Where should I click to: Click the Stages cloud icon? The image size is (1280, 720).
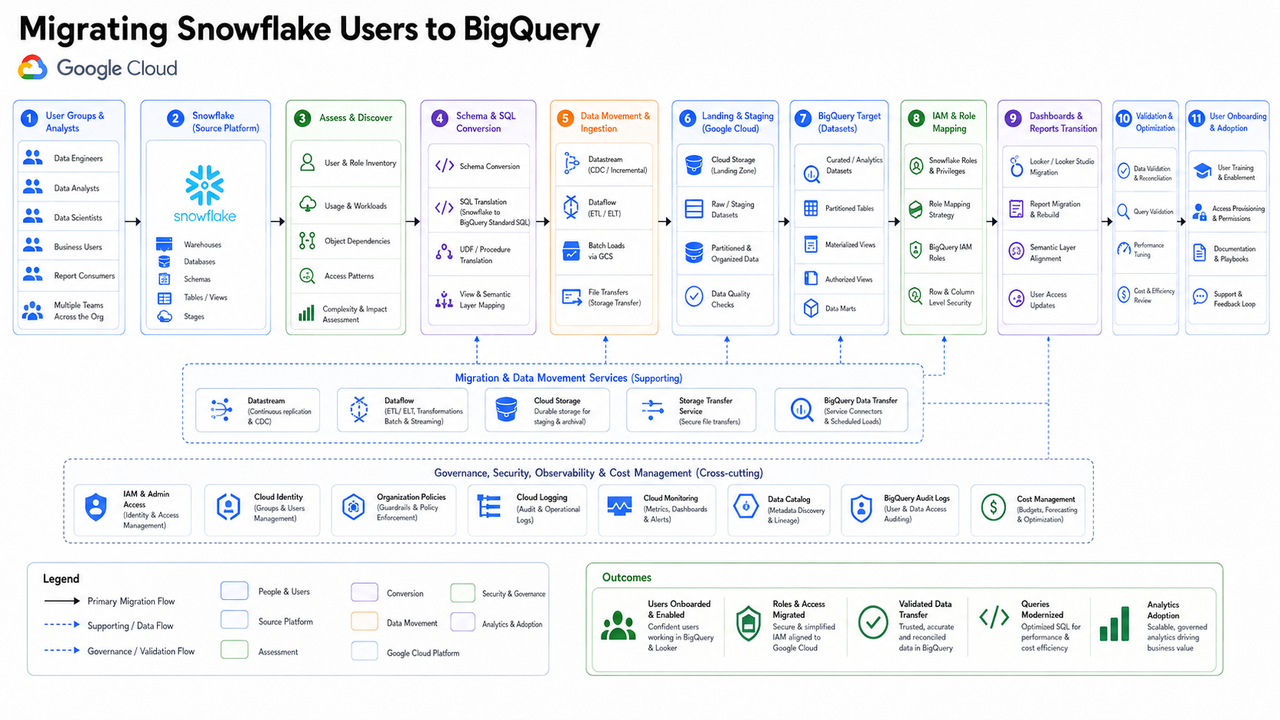[x=164, y=316]
